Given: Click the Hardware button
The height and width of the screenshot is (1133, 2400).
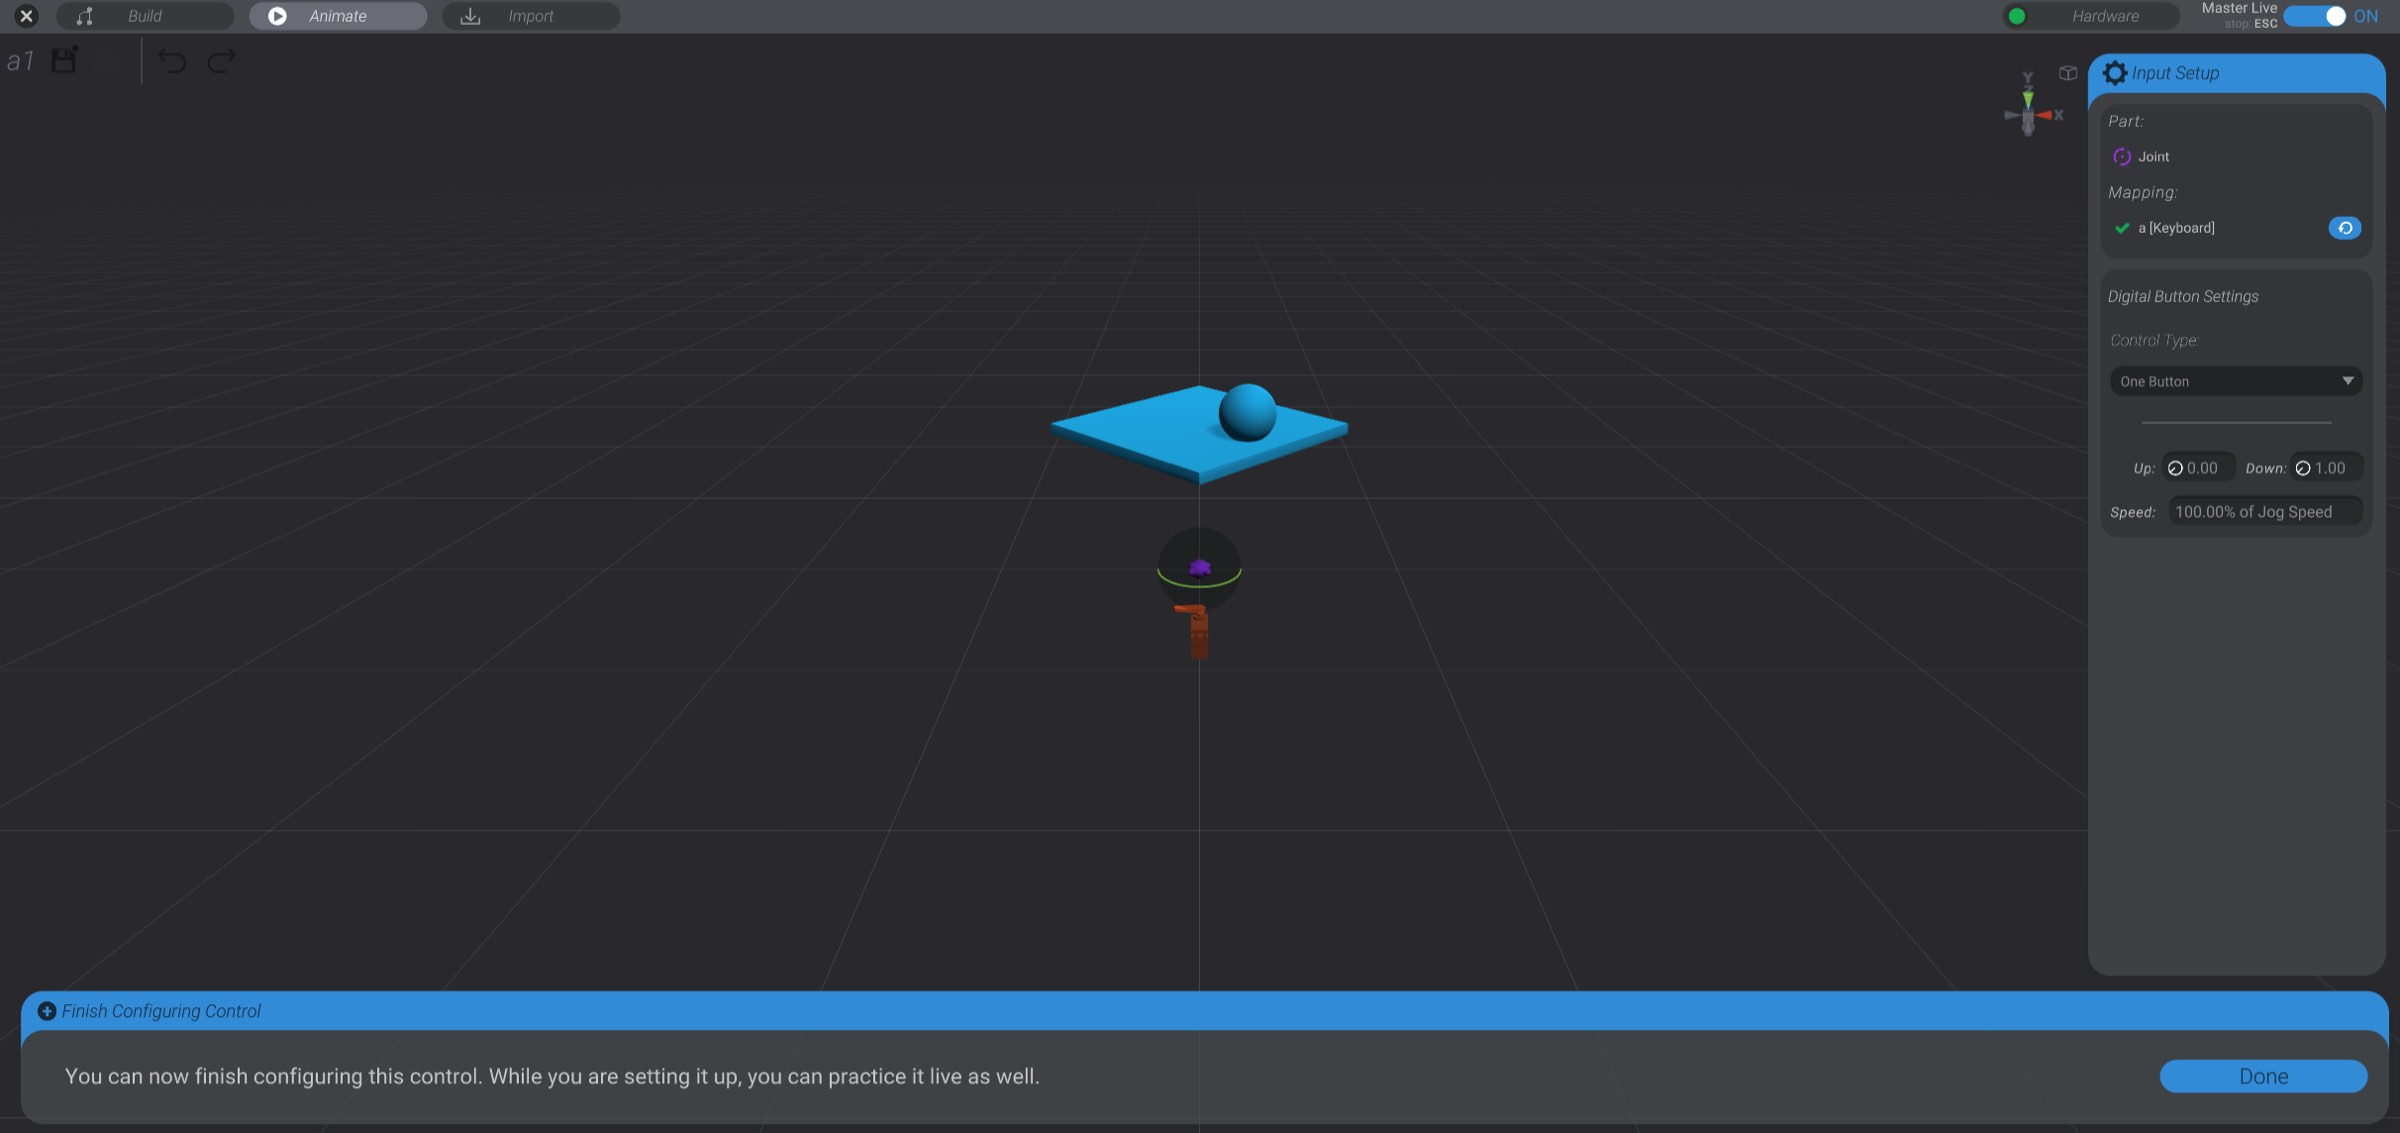Looking at the screenshot, I should (2104, 16).
